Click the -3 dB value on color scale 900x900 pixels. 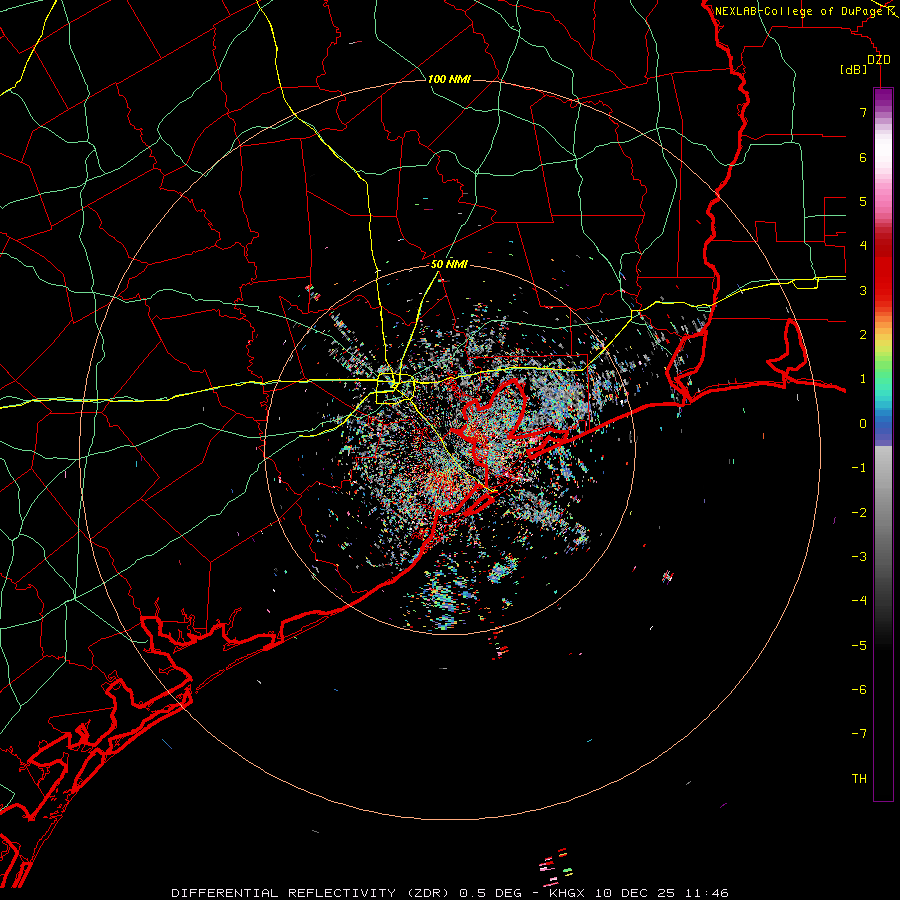859,557
